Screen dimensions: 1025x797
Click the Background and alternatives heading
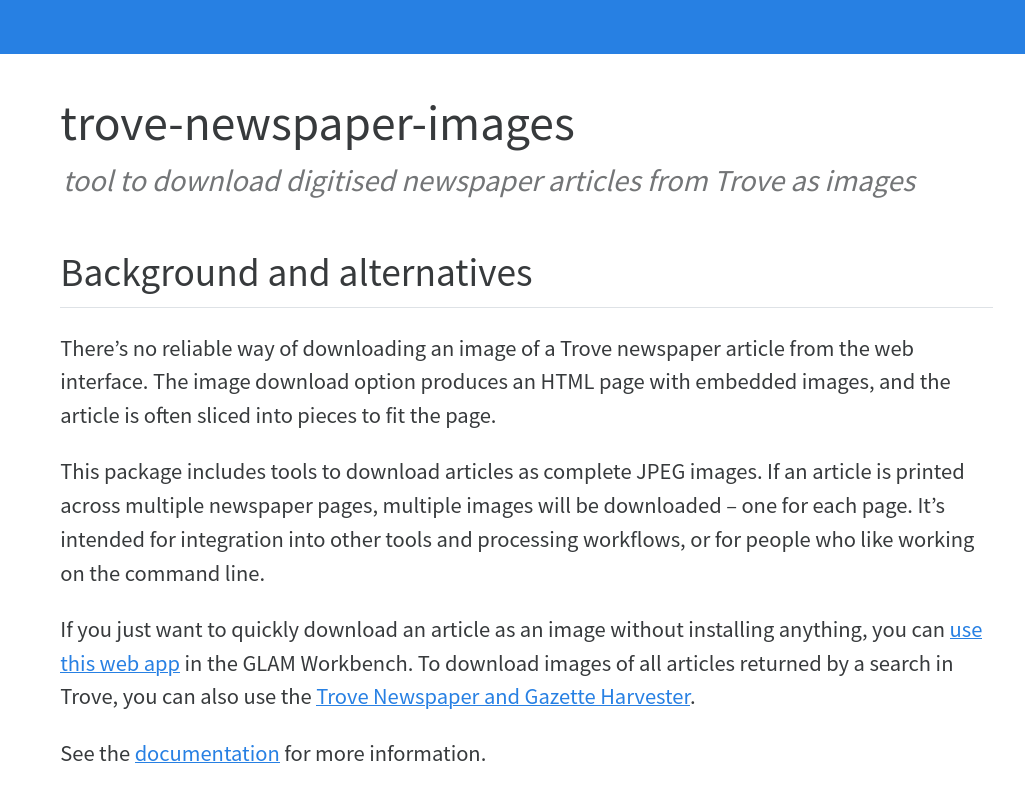point(296,273)
